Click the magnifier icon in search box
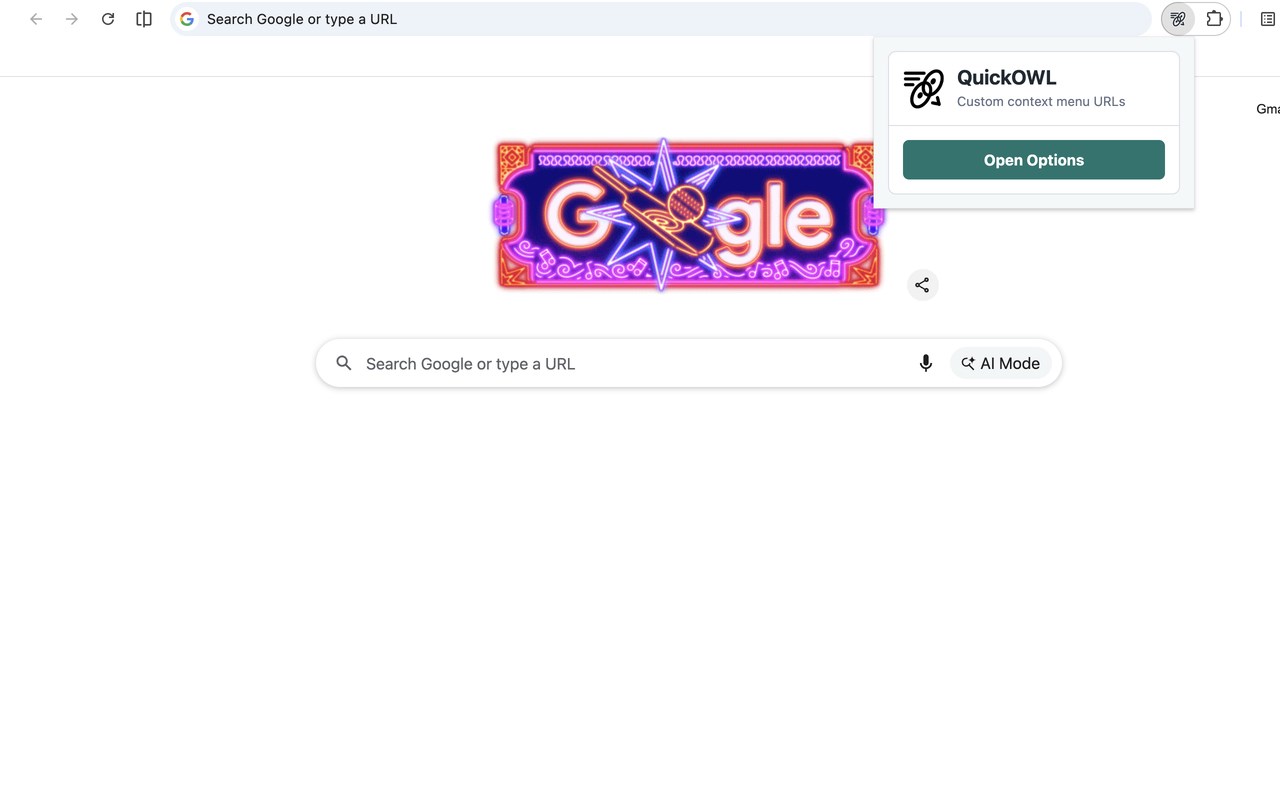 344,363
